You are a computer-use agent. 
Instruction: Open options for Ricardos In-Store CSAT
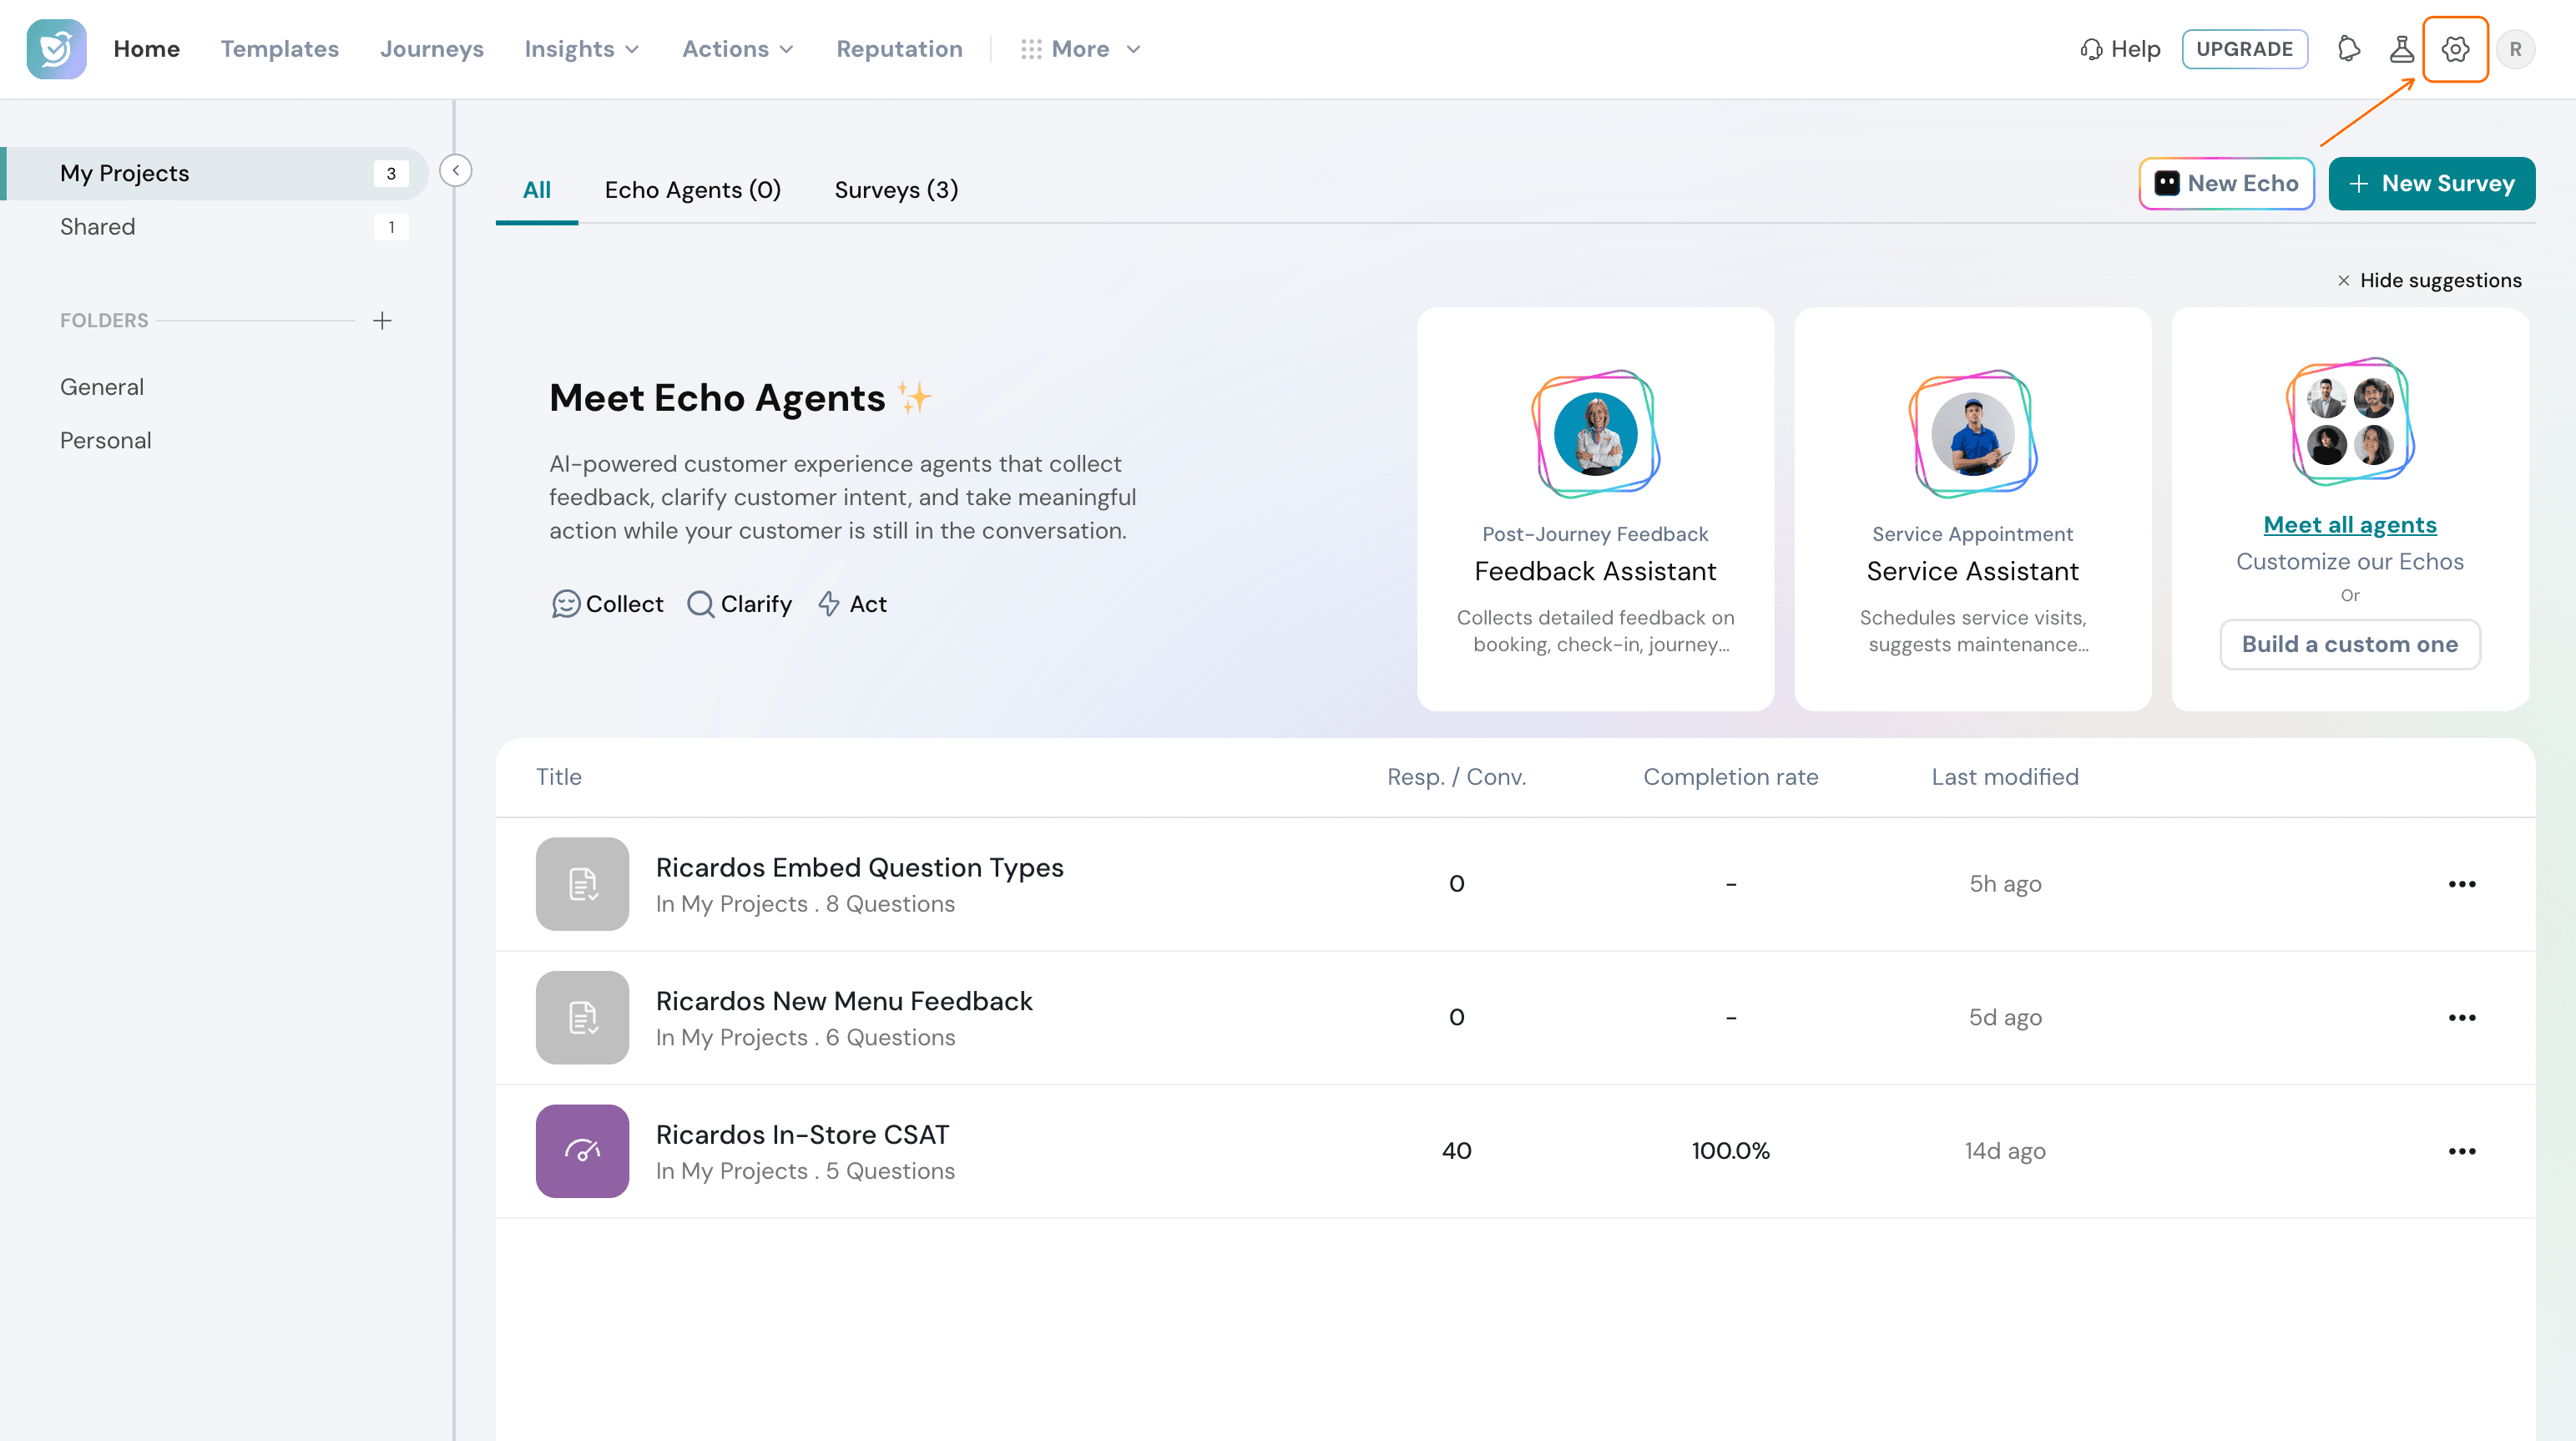tap(2462, 1151)
